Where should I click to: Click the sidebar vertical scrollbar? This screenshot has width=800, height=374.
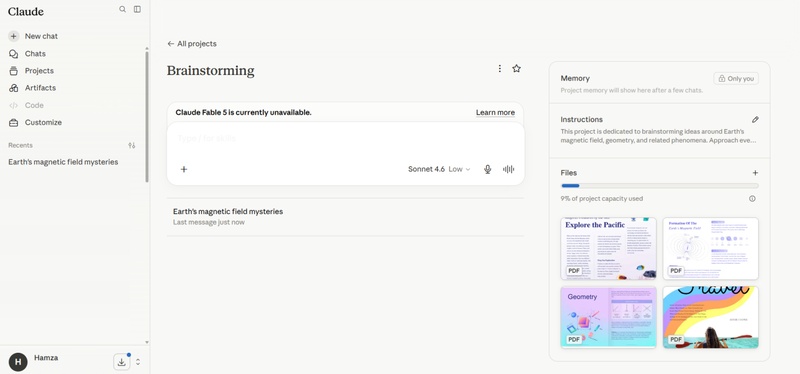147,116
